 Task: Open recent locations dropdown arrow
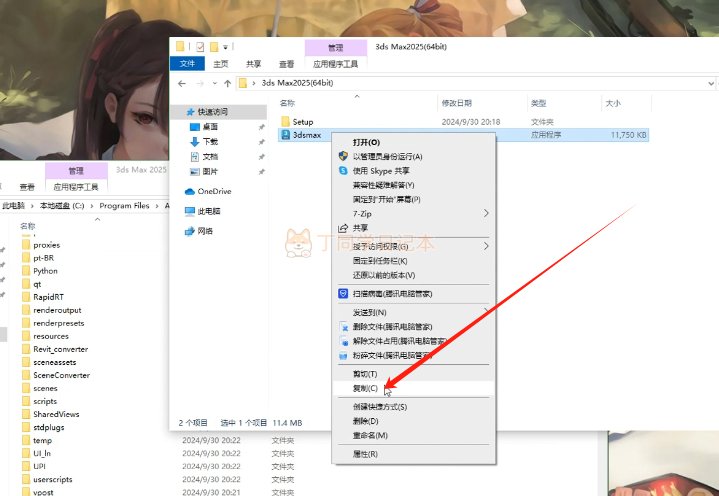pos(215,83)
